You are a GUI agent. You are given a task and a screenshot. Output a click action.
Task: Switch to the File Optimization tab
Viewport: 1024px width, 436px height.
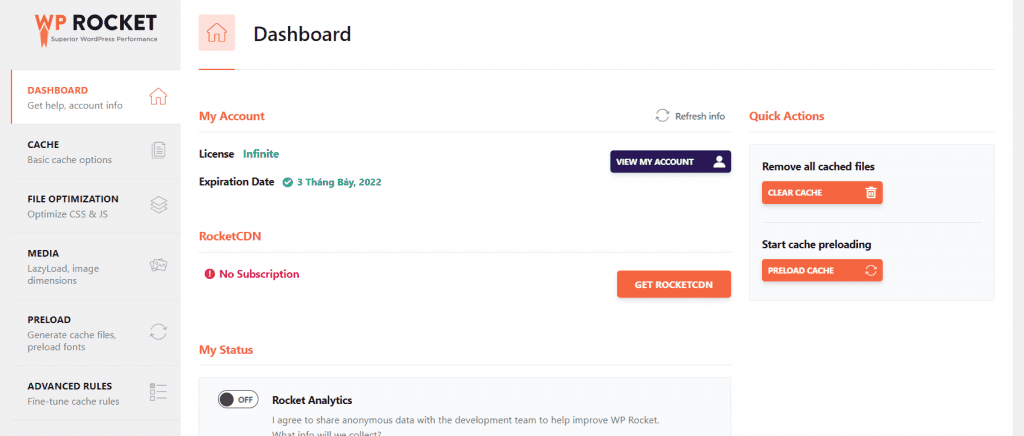tap(73, 205)
